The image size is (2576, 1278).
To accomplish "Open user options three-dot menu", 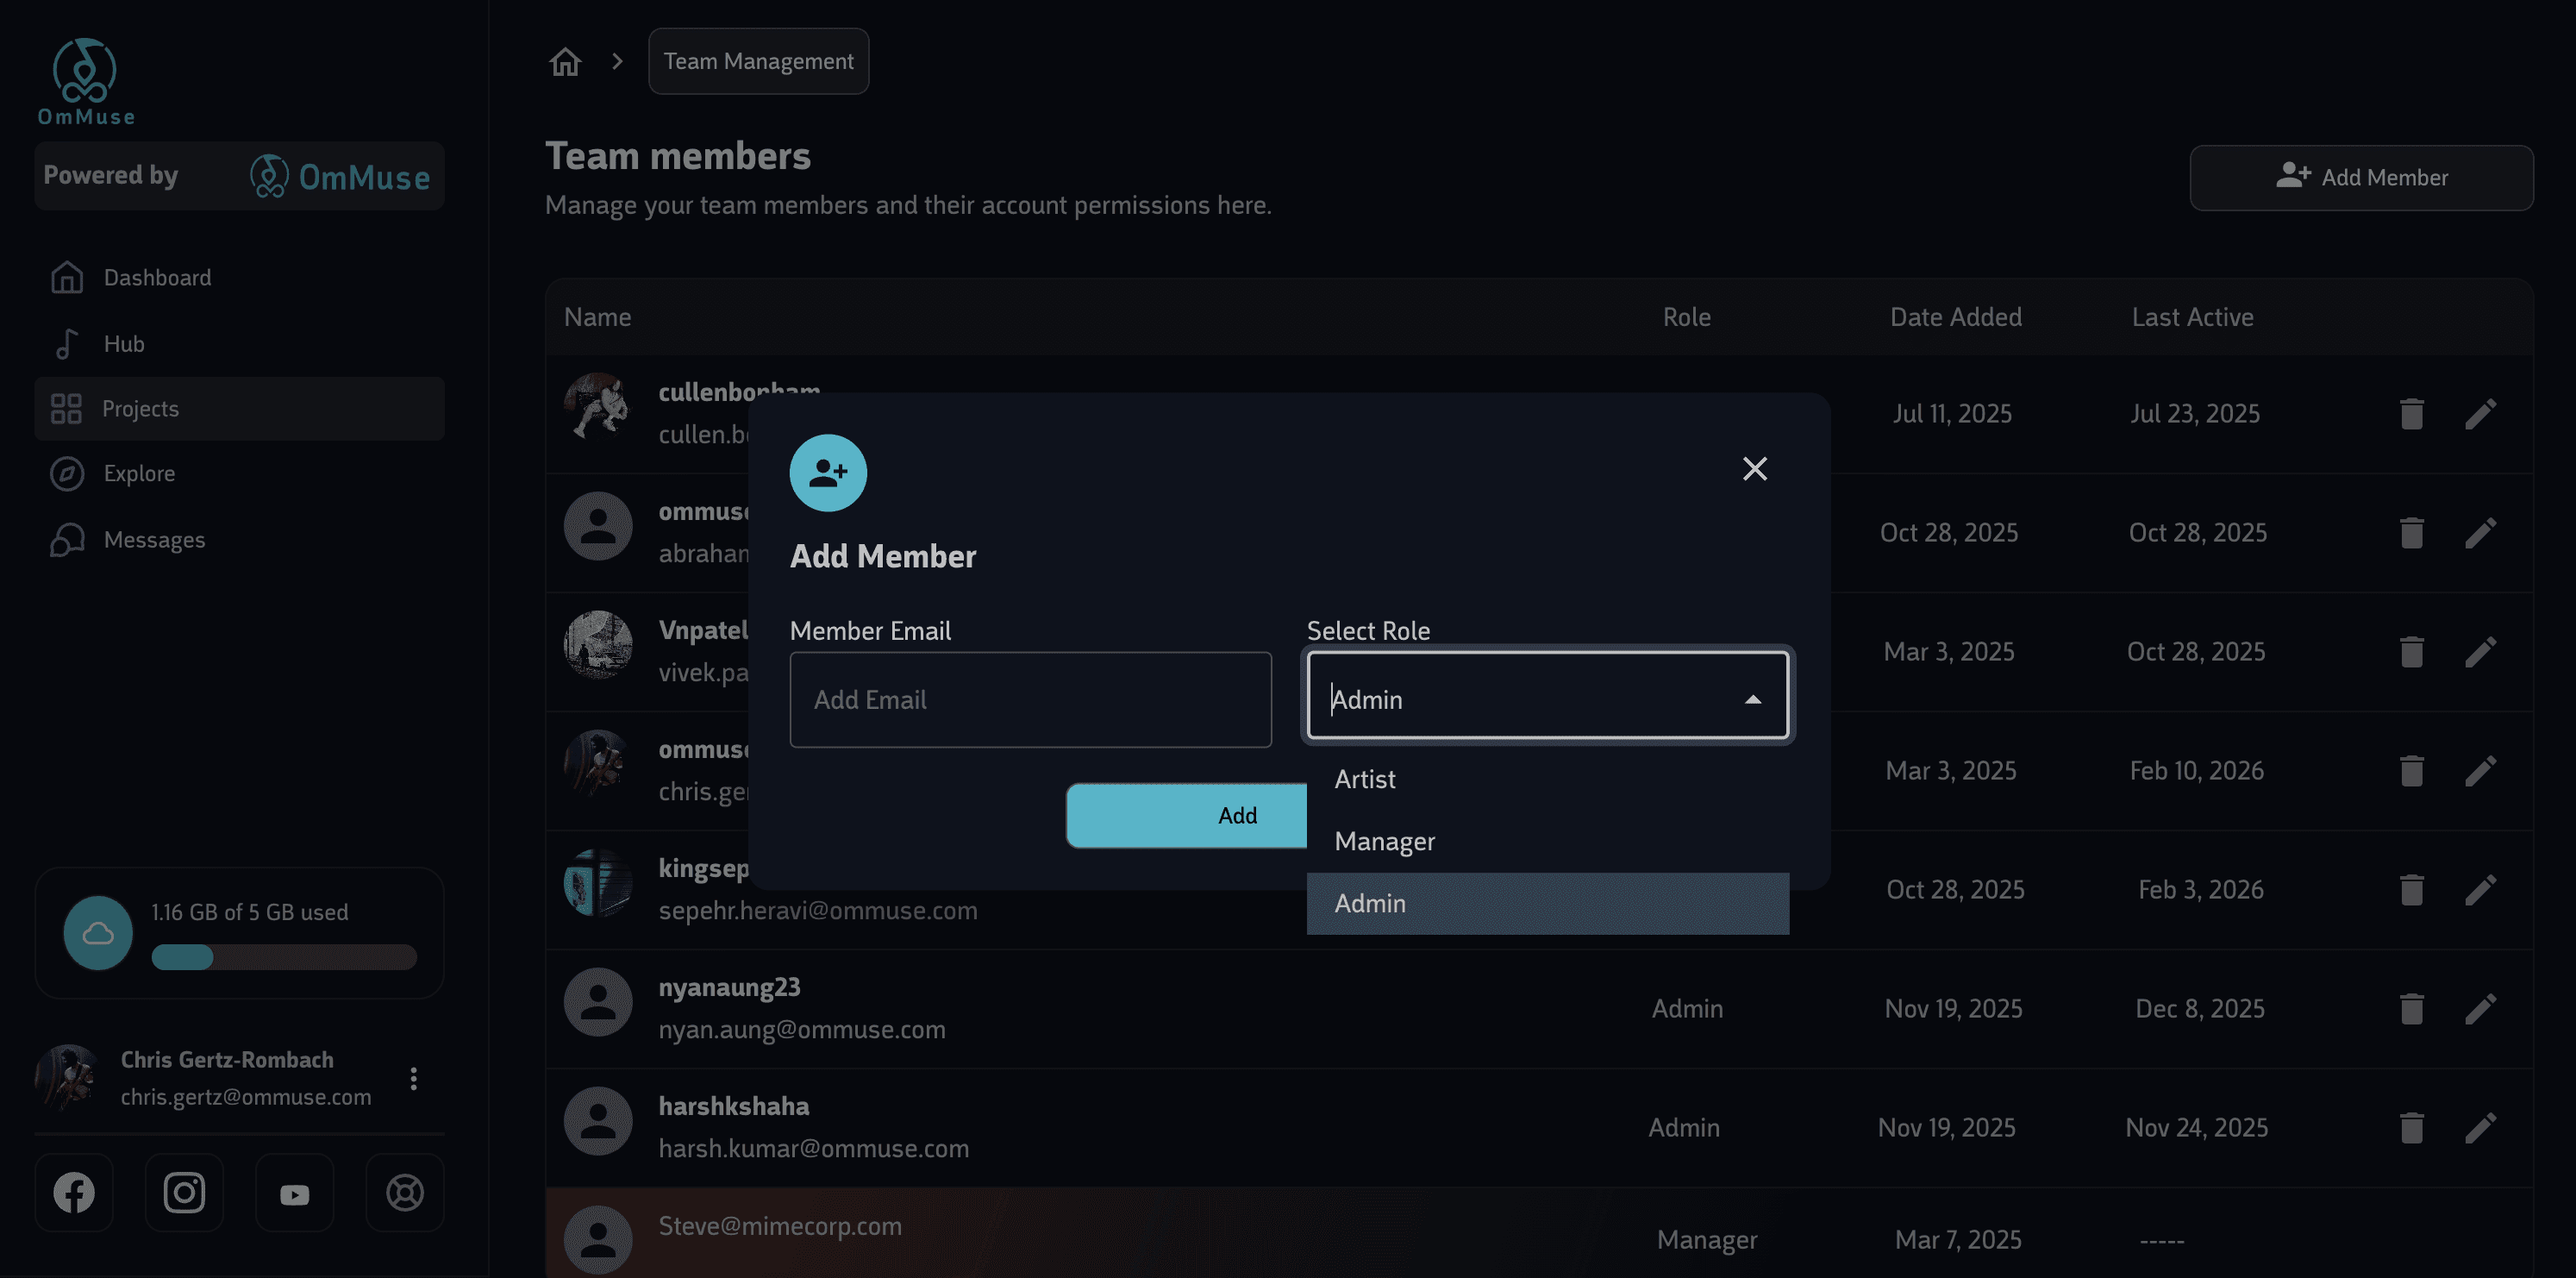I will click(x=413, y=1078).
